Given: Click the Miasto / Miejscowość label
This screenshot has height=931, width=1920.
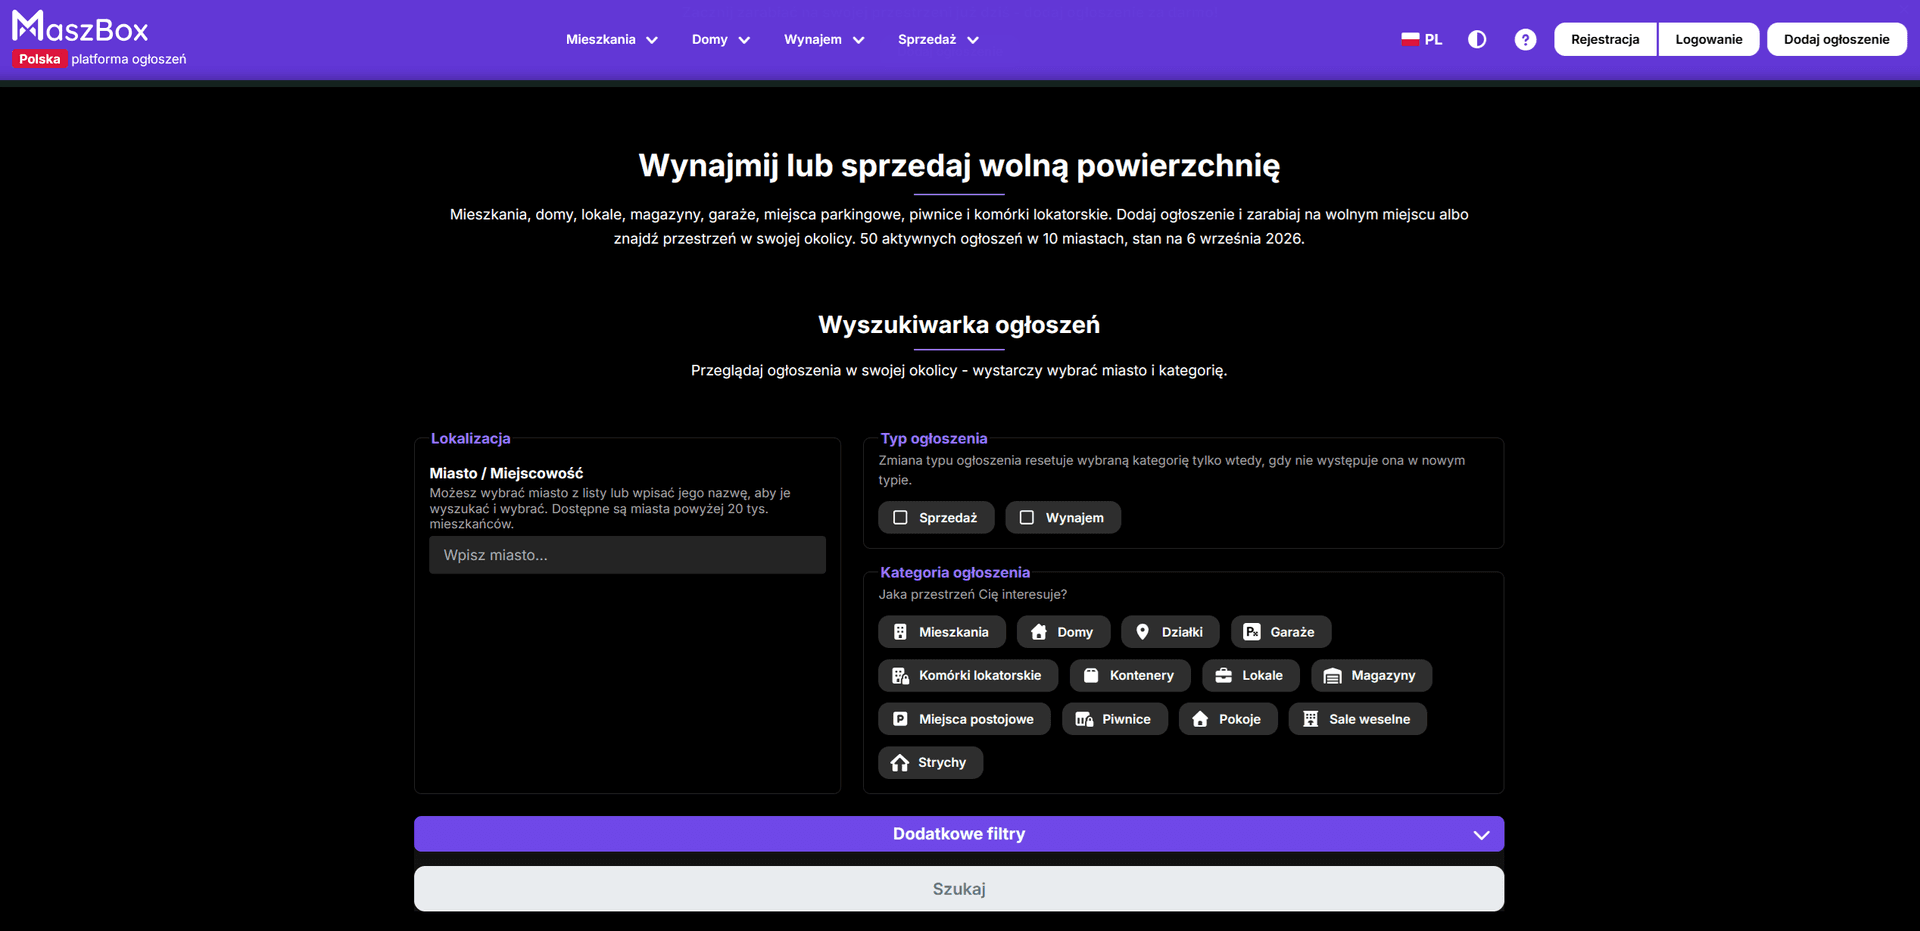Looking at the screenshot, I should click(x=506, y=473).
